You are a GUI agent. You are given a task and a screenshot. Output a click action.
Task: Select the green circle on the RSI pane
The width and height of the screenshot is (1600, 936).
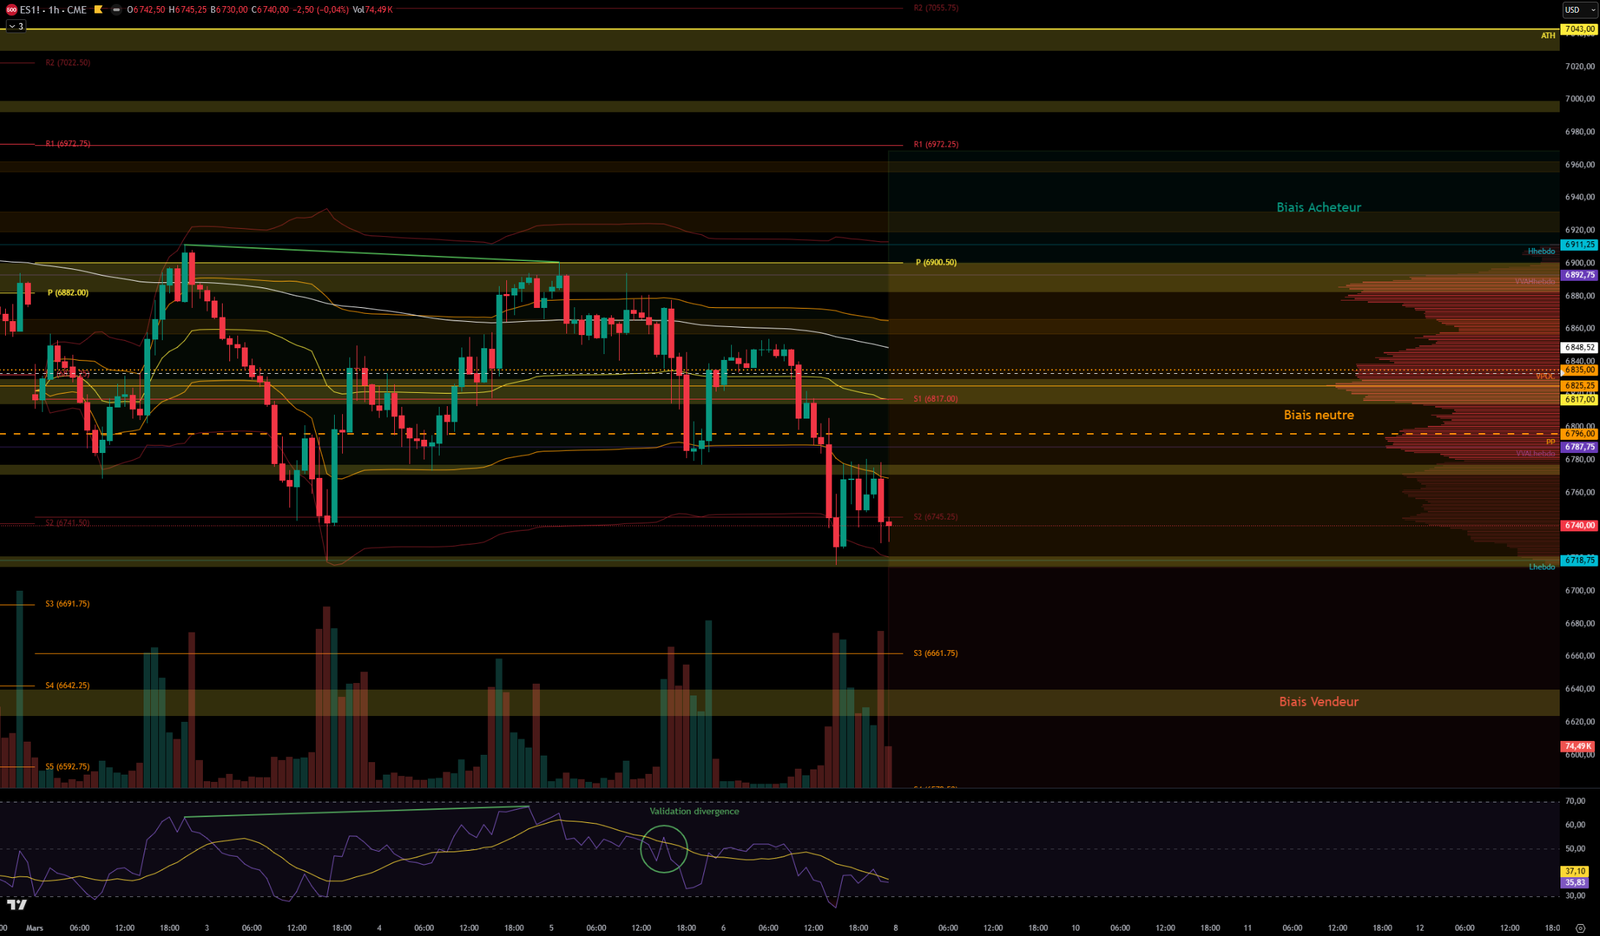tap(664, 849)
